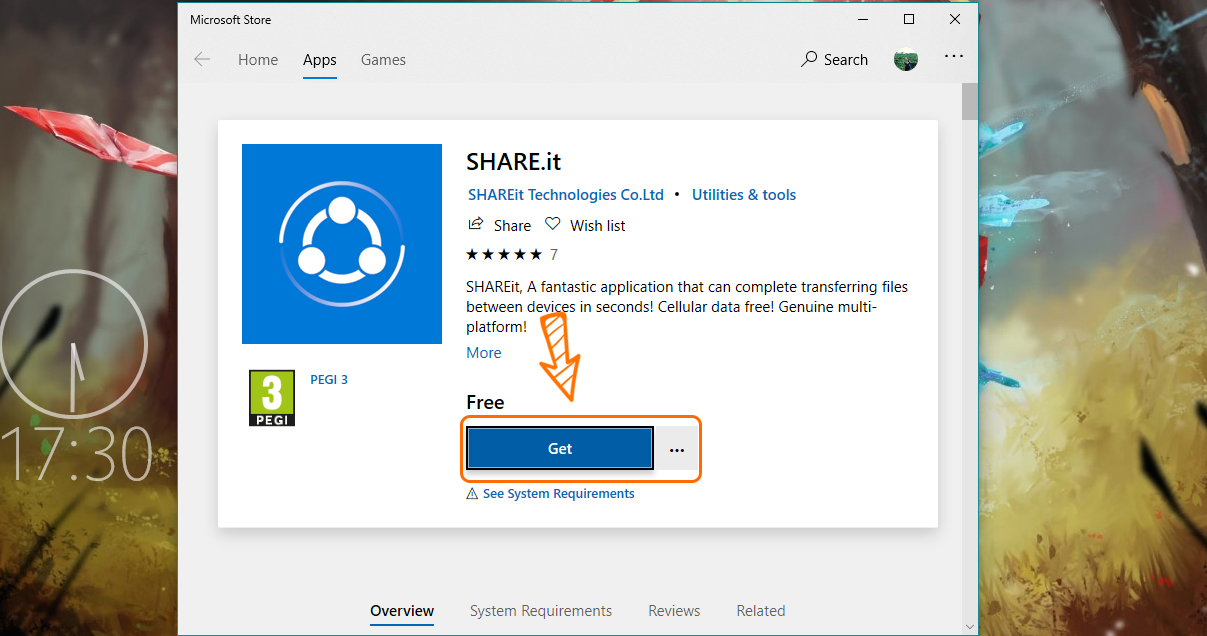
Task: Click the vertical scrollbar down arrow
Action: pyautogui.click(x=969, y=626)
